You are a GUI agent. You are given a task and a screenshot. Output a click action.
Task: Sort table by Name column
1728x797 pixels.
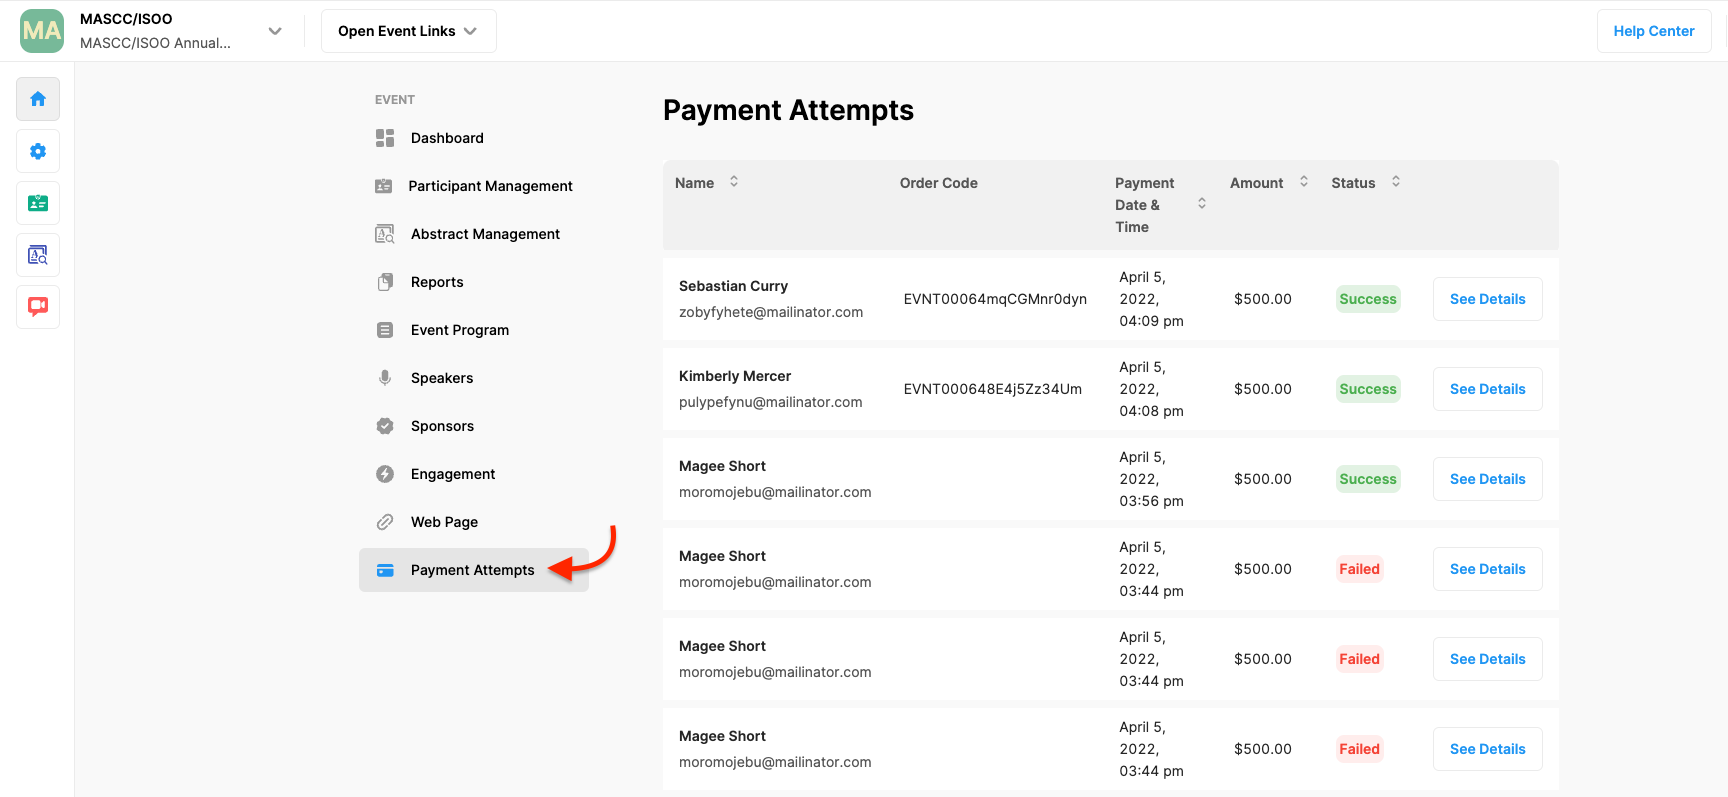[x=734, y=182]
